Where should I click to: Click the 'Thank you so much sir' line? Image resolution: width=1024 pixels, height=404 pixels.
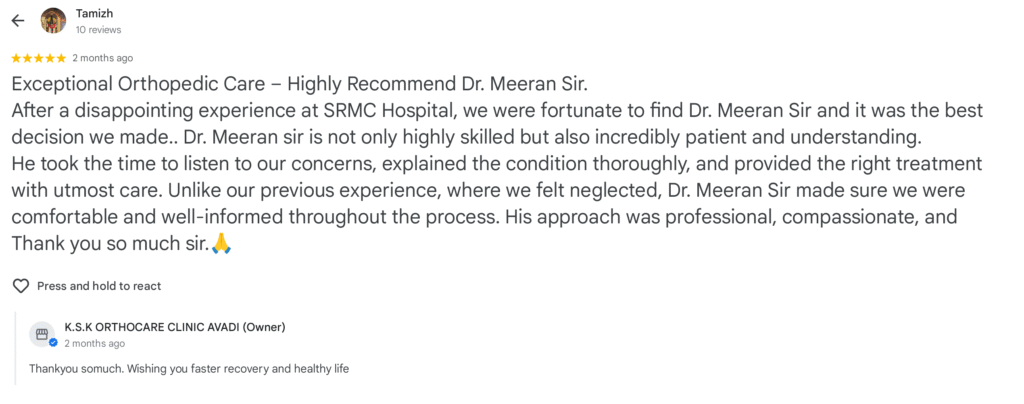110,245
